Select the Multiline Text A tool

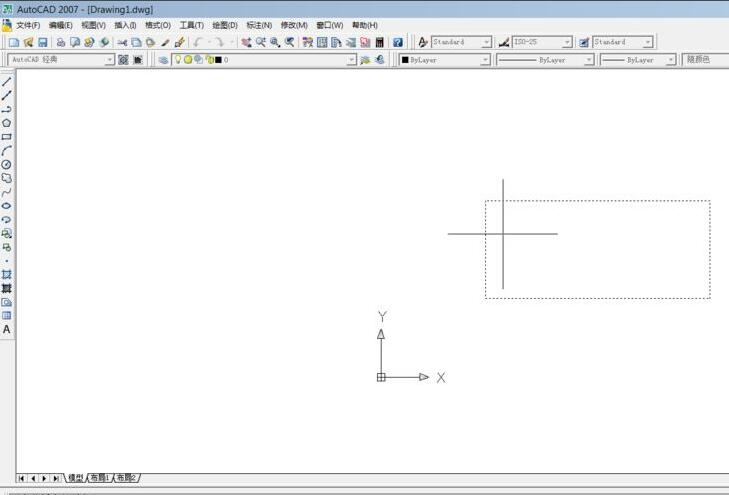pos(7,330)
